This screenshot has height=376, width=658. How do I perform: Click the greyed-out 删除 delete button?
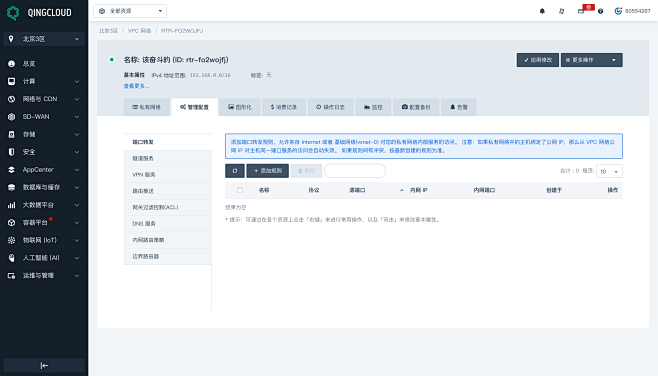tap(306, 171)
